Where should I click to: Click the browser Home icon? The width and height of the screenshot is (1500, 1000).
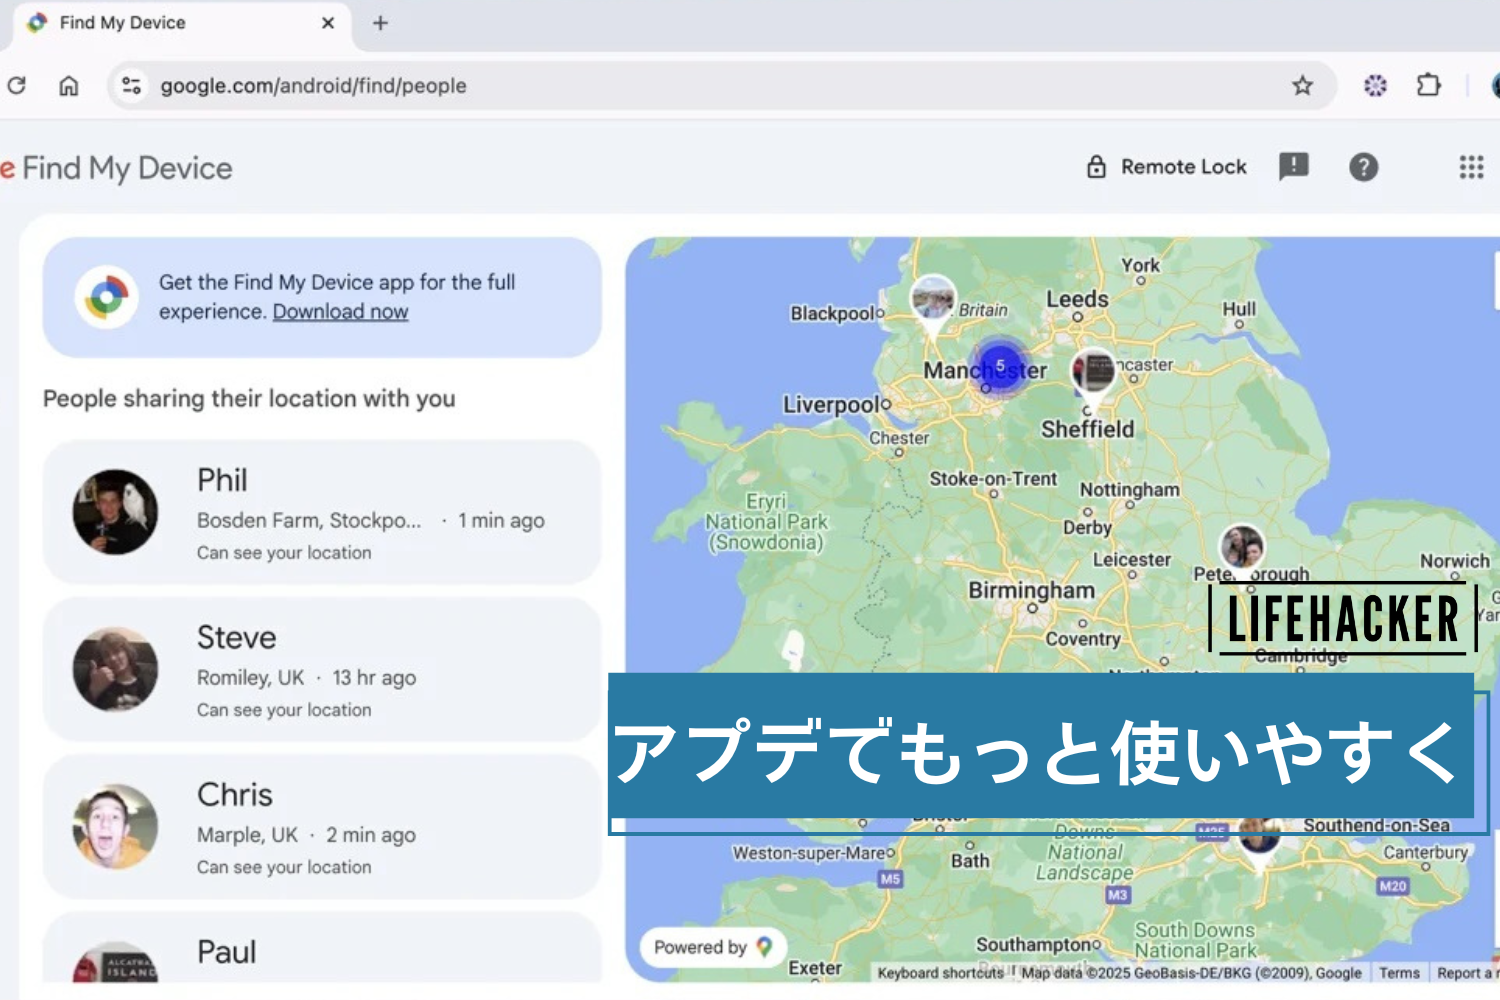pos(68,85)
